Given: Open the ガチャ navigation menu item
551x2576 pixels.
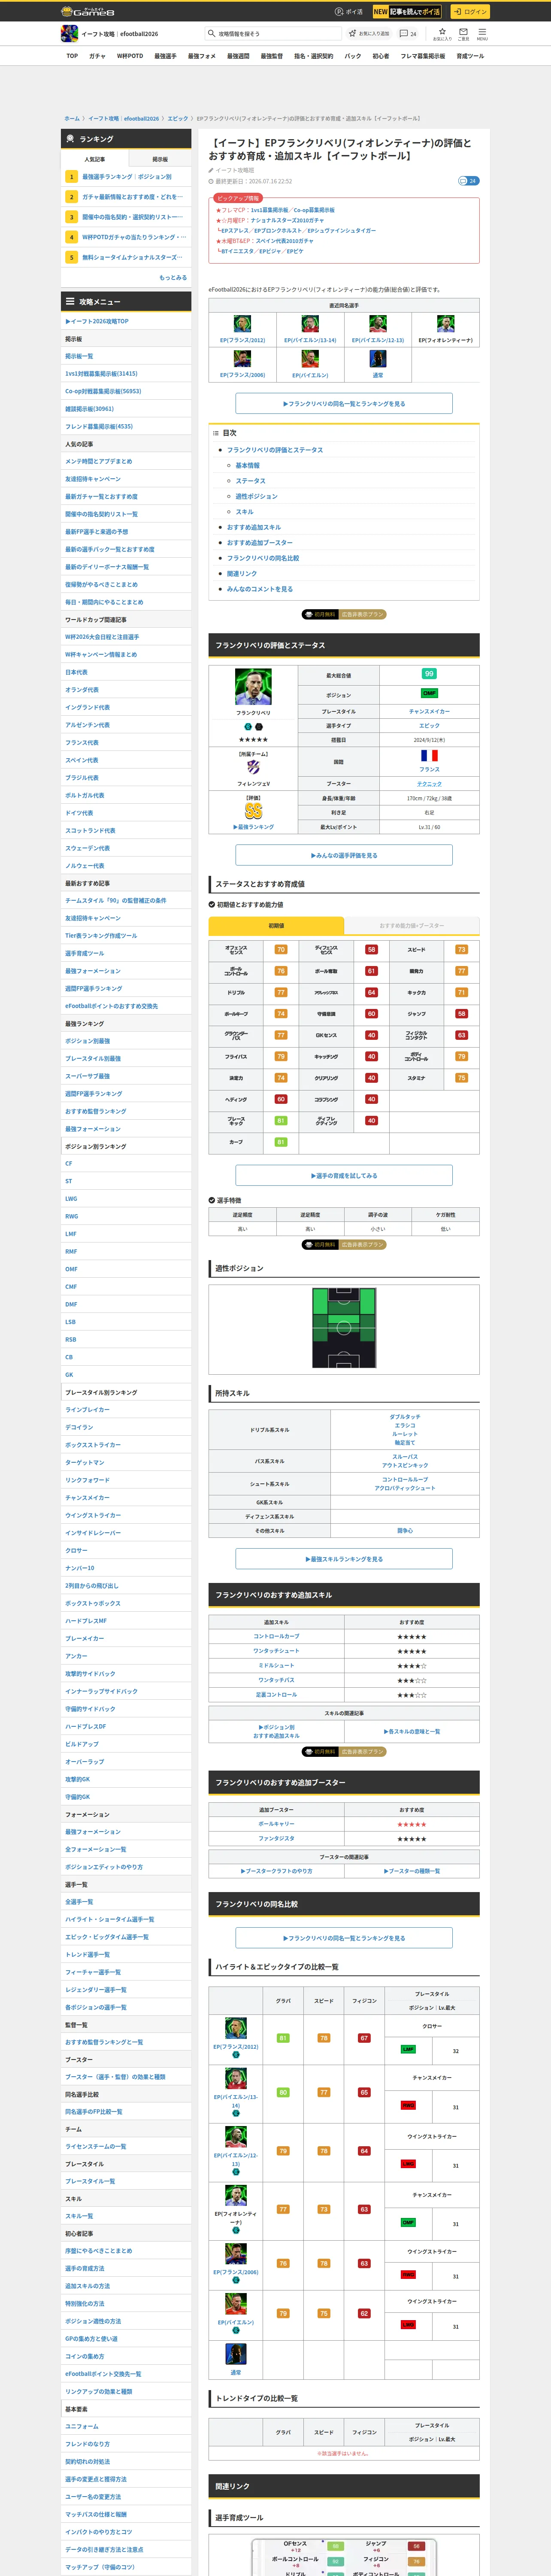Looking at the screenshot, I should click(97, 56).
